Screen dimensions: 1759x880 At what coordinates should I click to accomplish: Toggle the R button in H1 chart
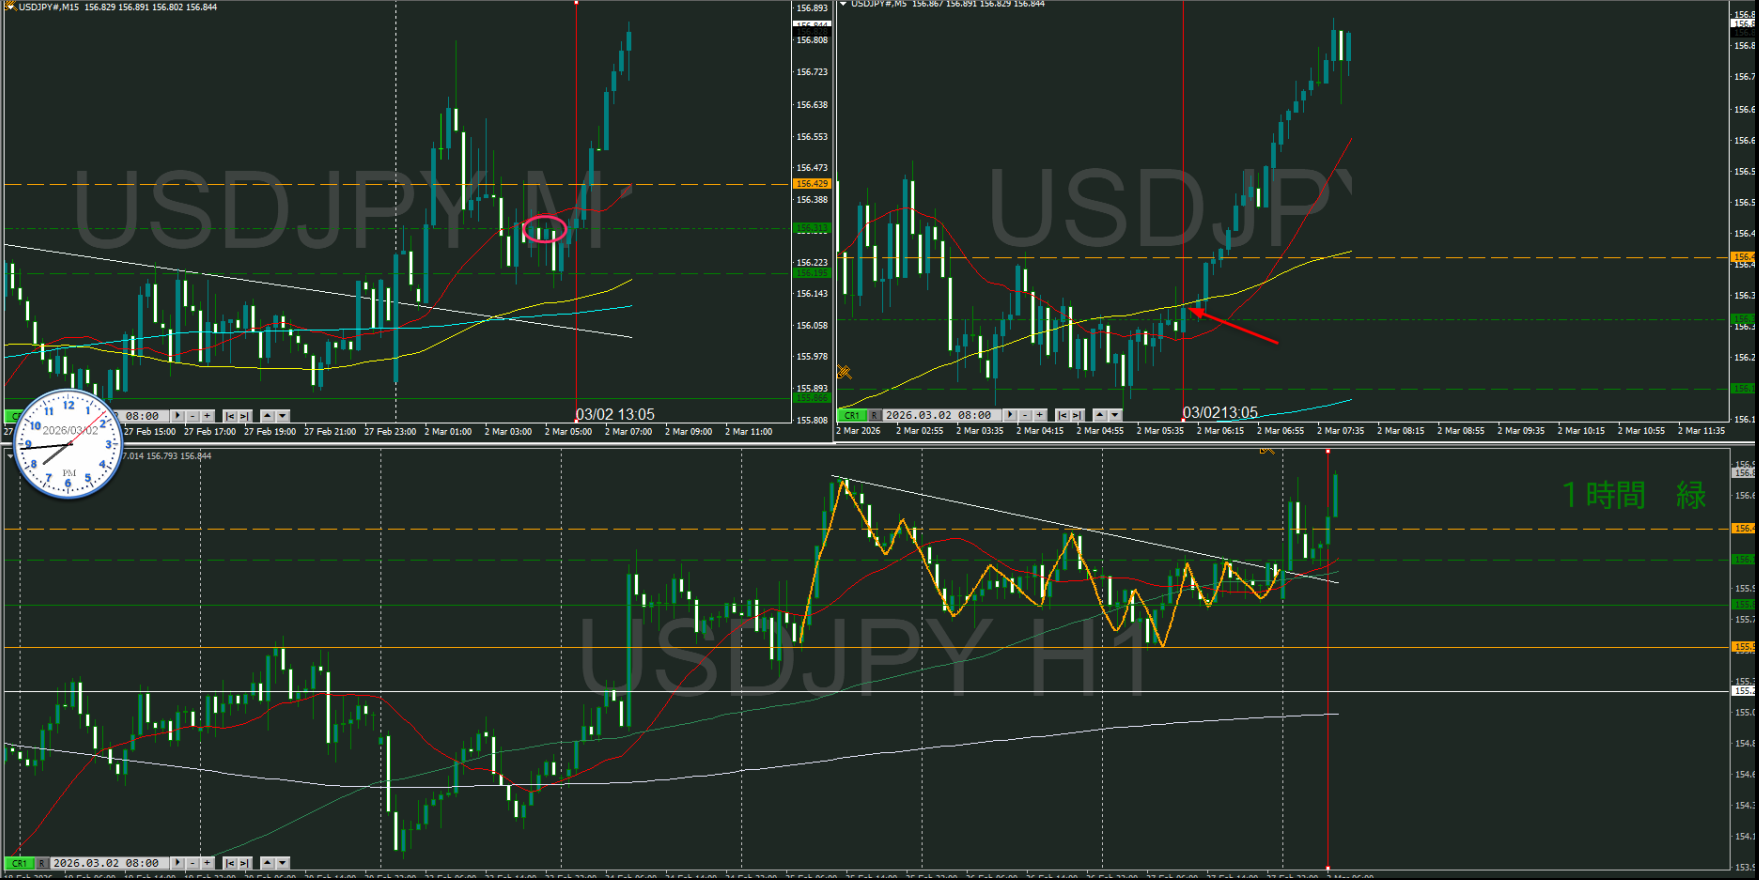[x=42, y=863]
